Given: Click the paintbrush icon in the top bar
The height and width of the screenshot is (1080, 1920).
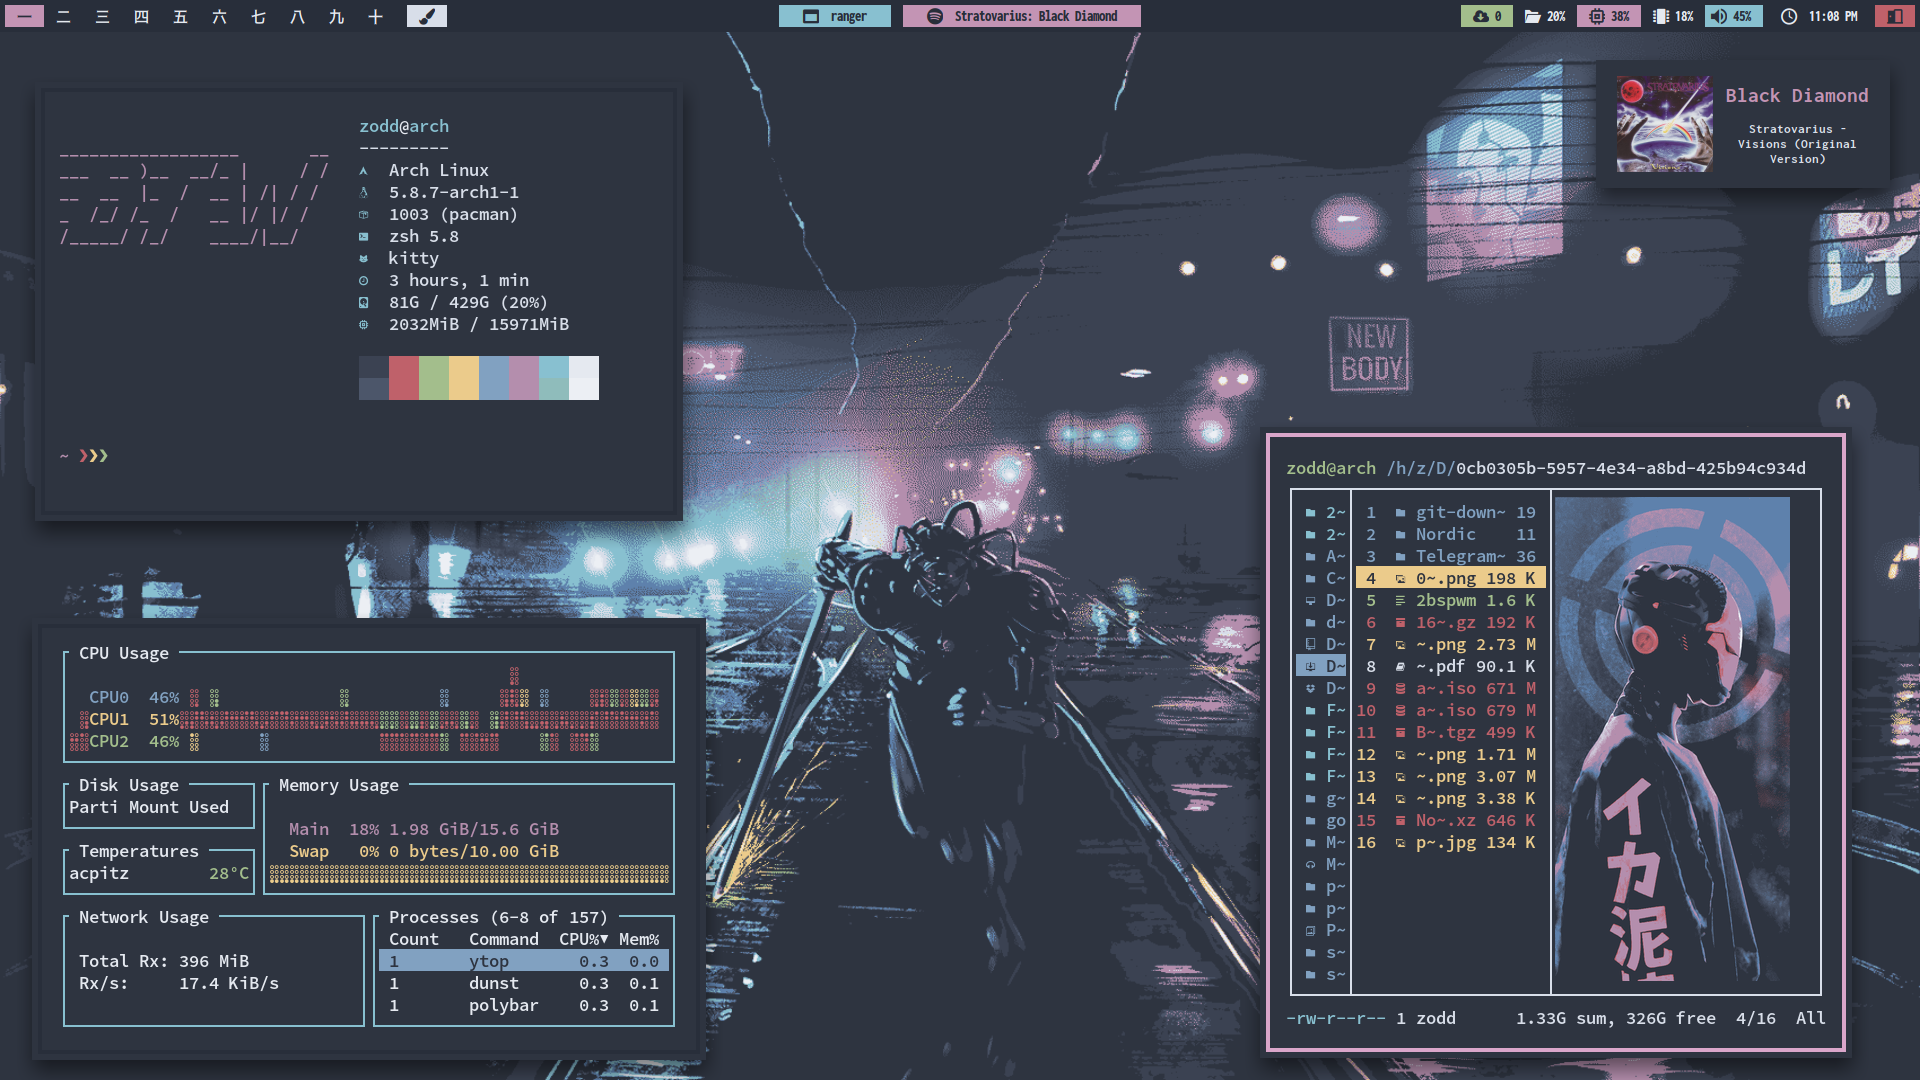Looking at the screenshot, I should 426,16.
